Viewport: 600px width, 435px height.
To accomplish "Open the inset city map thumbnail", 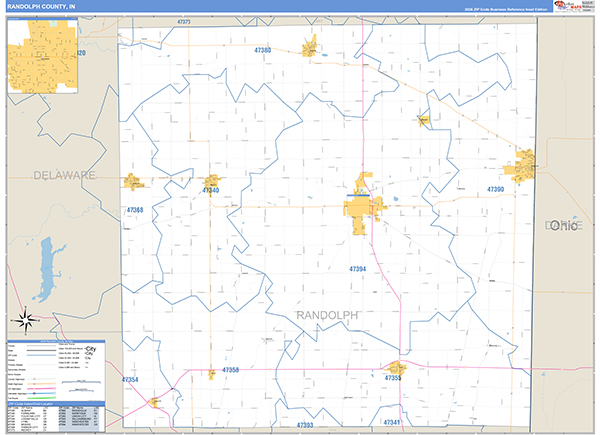I will click(42, 56).
